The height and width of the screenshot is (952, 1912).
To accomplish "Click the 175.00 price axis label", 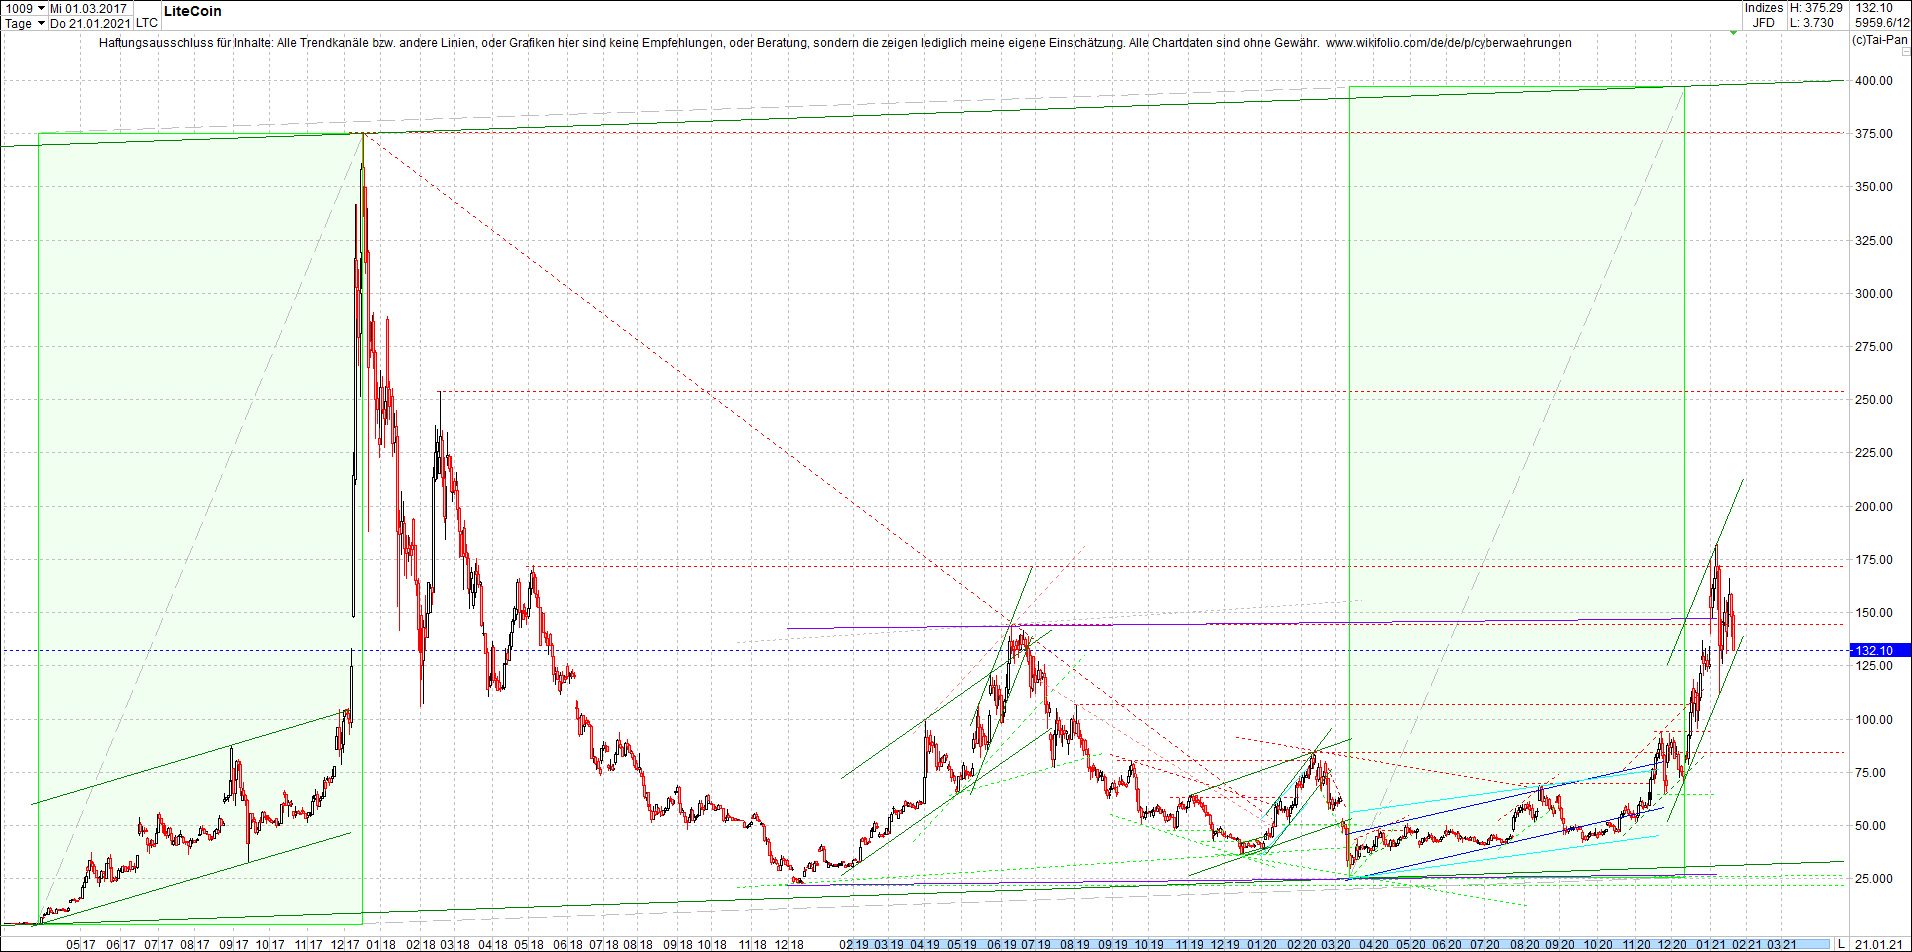I will point(1874,560).
